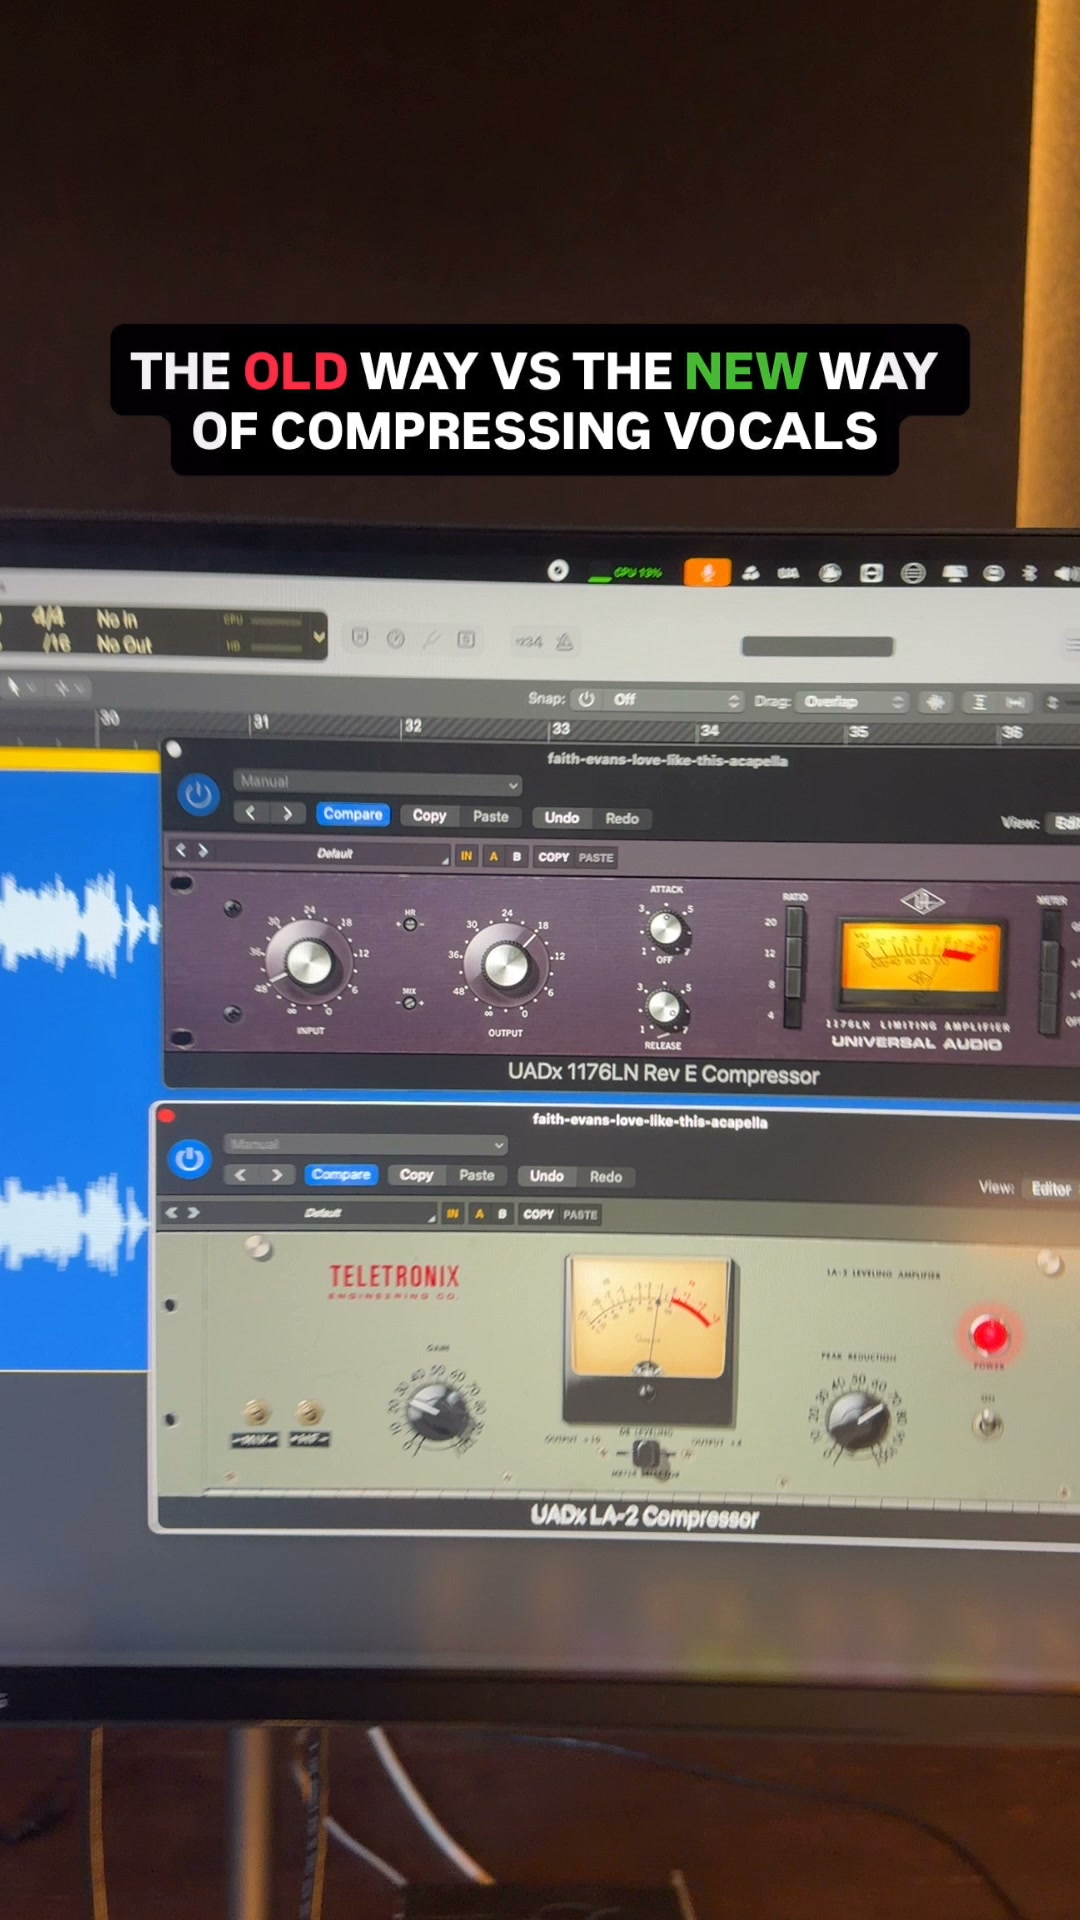Step to previous UAD preset on LA-2 toolbar
The height and width of the screenshot is (1920, 1080).
coord(171,1212)
